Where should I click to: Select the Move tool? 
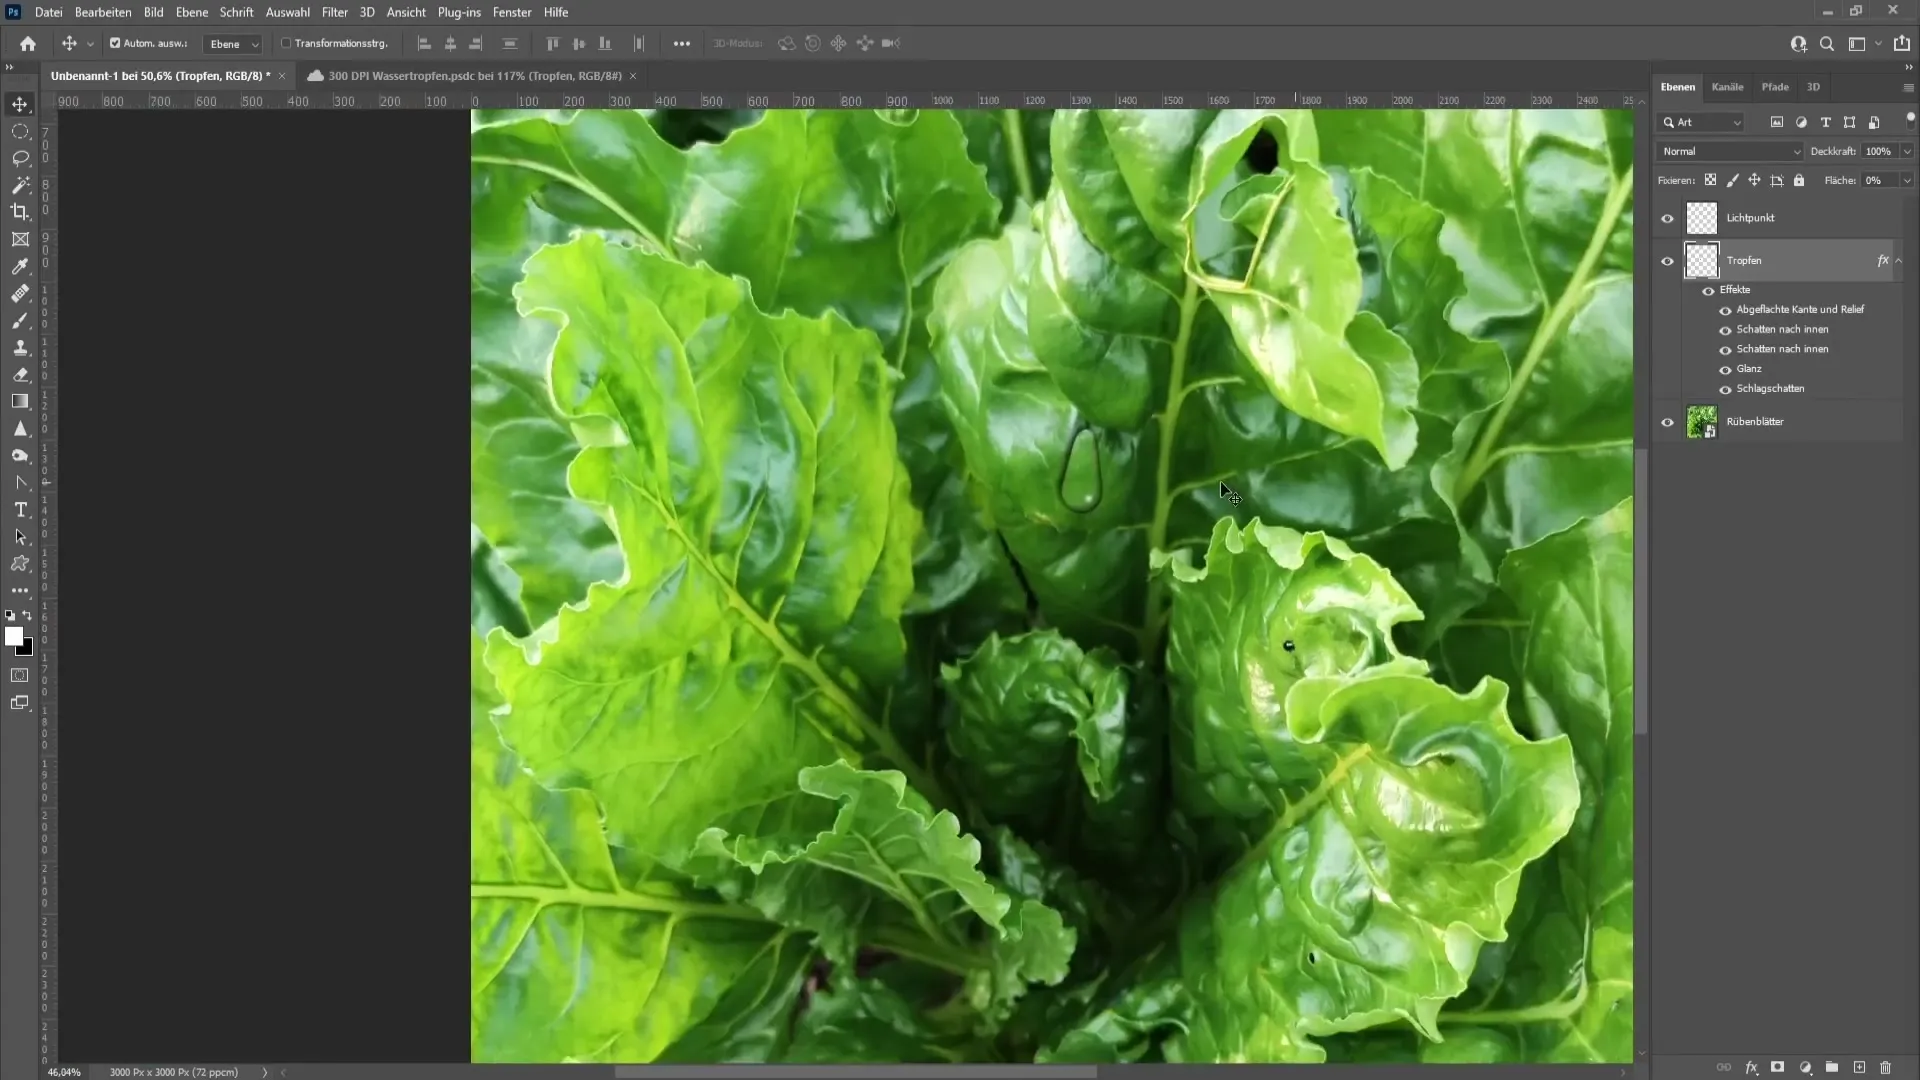[x=20, y=104]
